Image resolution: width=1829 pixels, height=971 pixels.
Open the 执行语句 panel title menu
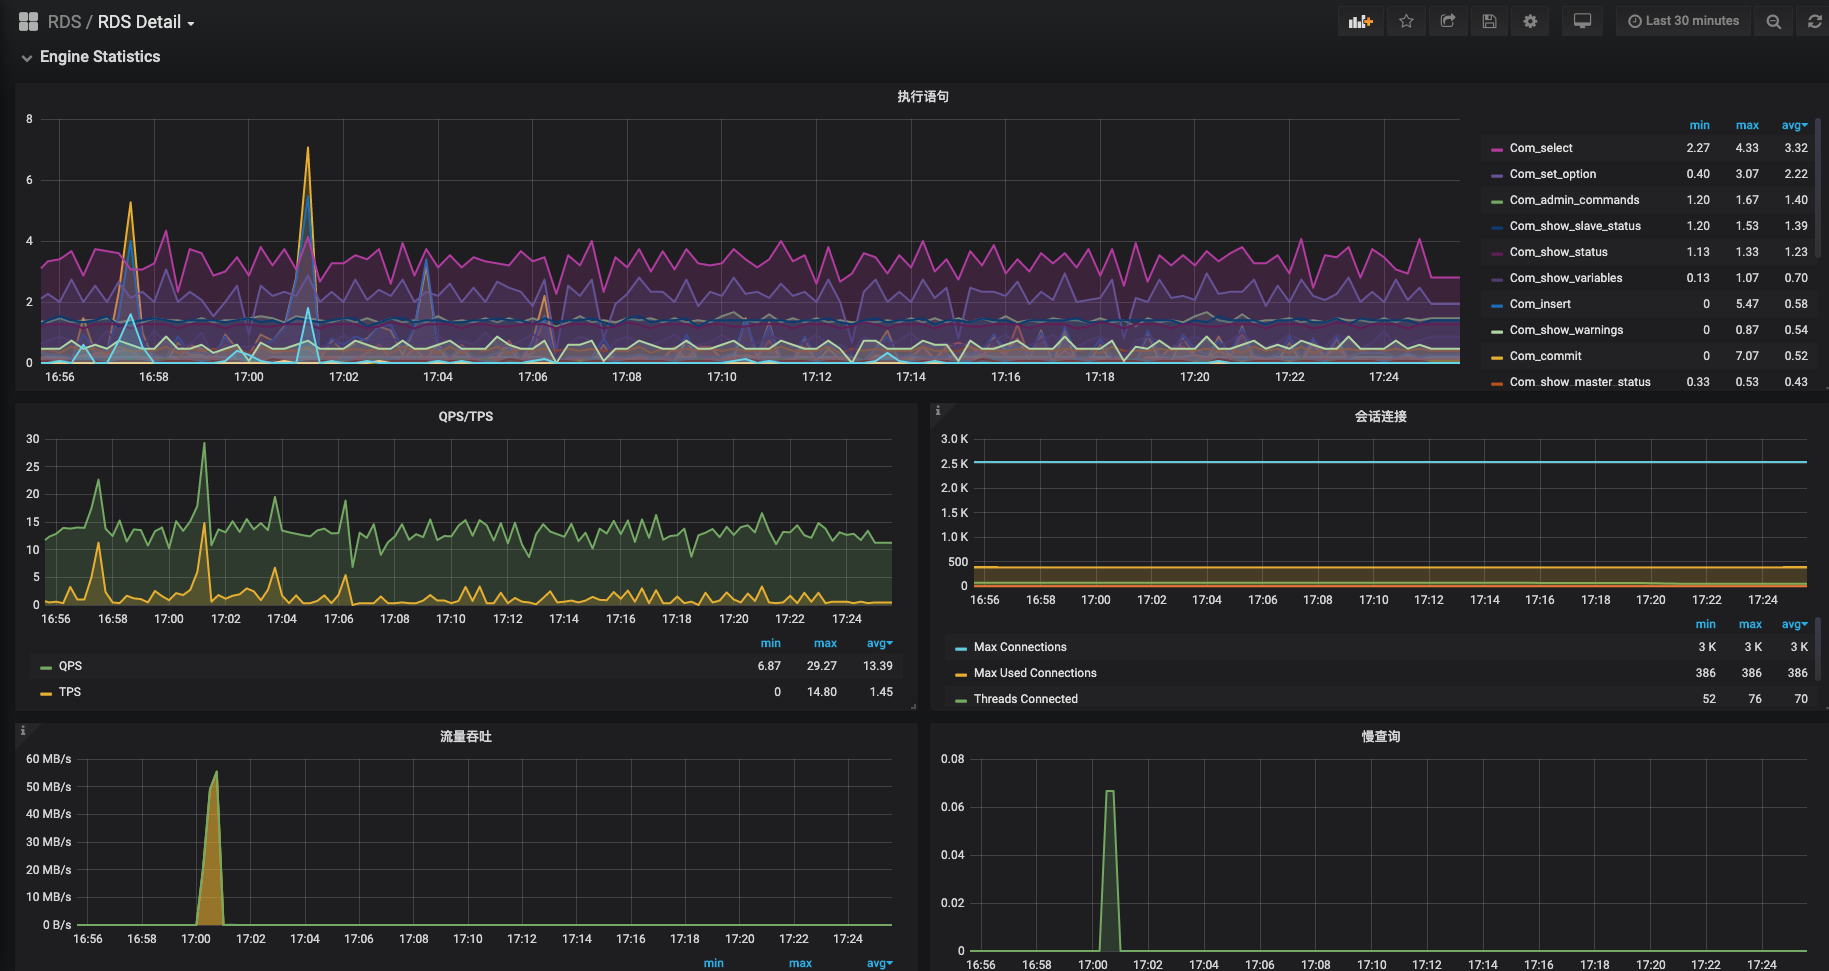coord(922,97)
